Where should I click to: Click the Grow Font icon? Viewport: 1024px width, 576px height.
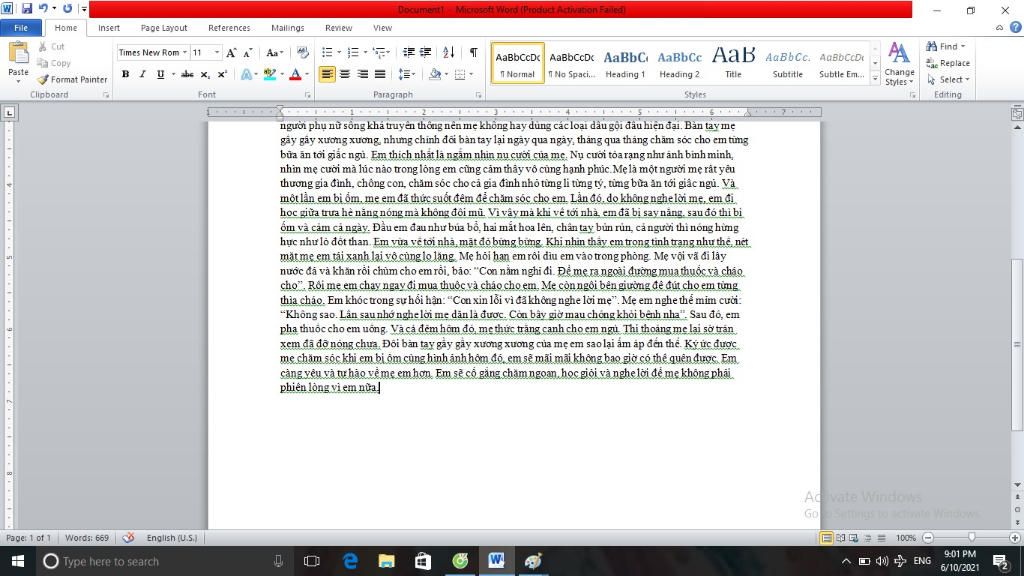click(231, 52)
